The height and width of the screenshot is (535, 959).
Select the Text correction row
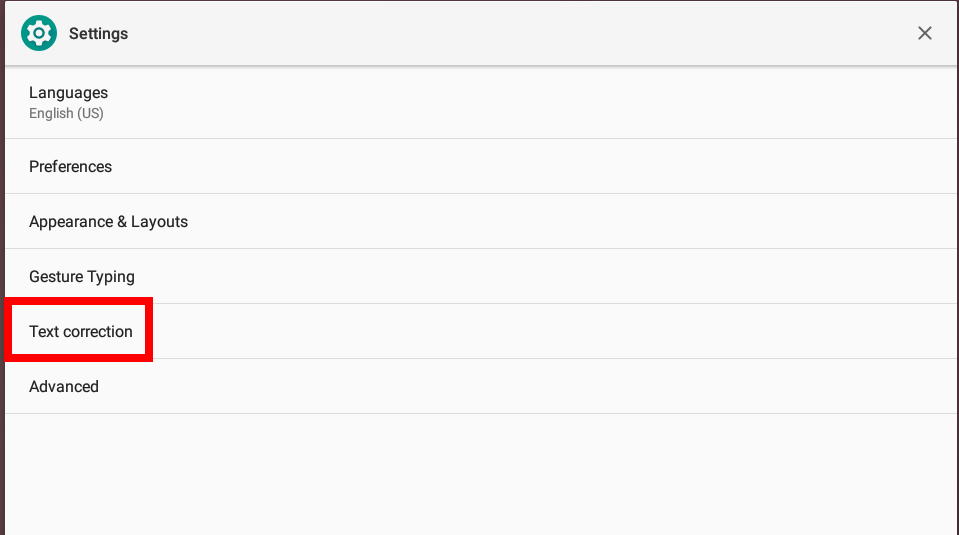tap(480, 331)
